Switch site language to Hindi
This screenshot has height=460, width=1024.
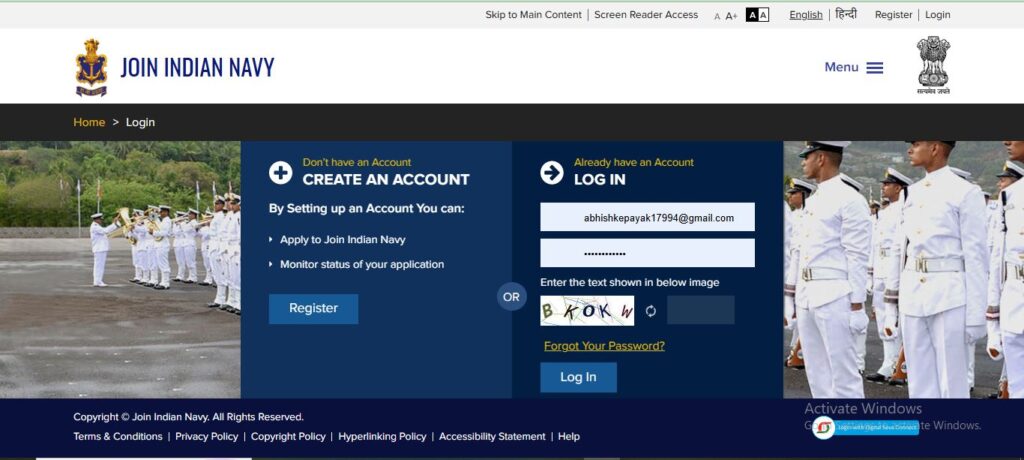coord(846,14)
